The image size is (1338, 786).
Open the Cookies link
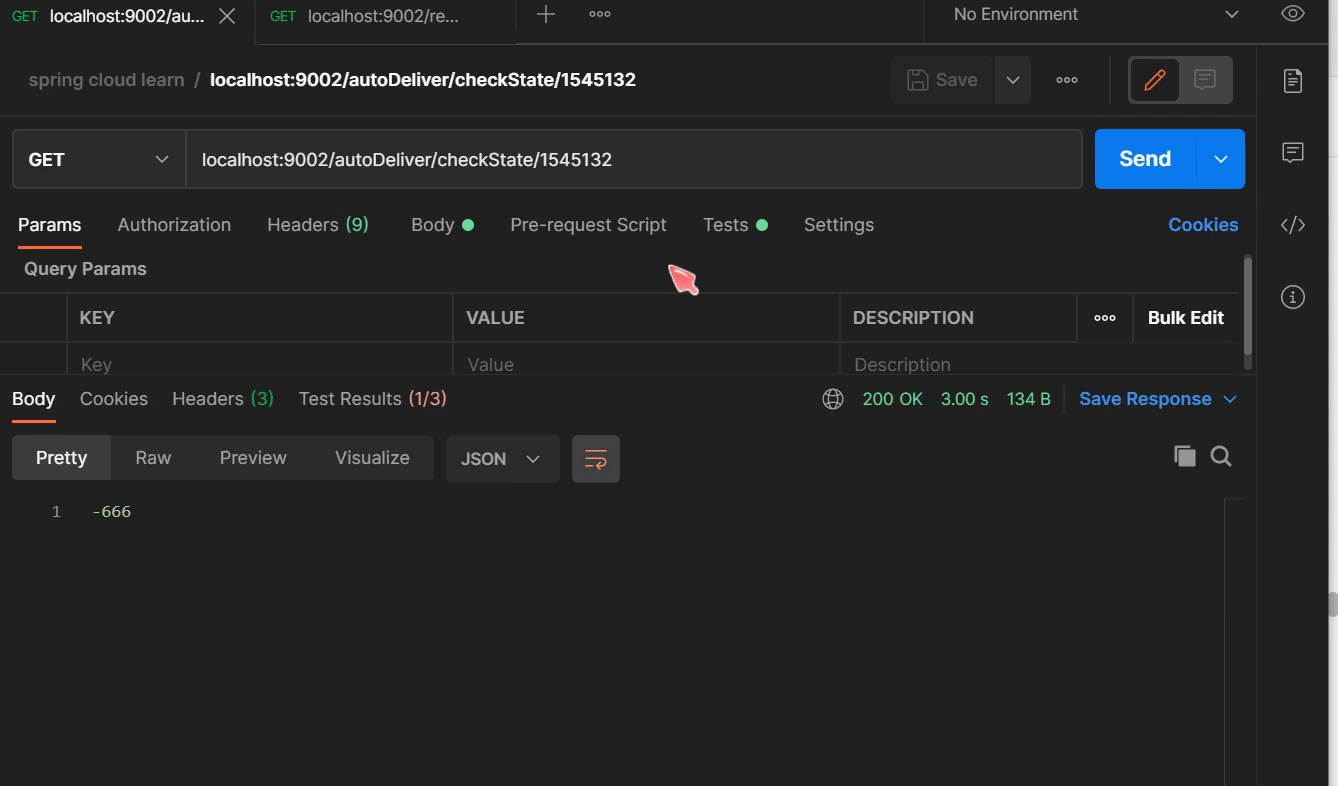point(1203,225)
